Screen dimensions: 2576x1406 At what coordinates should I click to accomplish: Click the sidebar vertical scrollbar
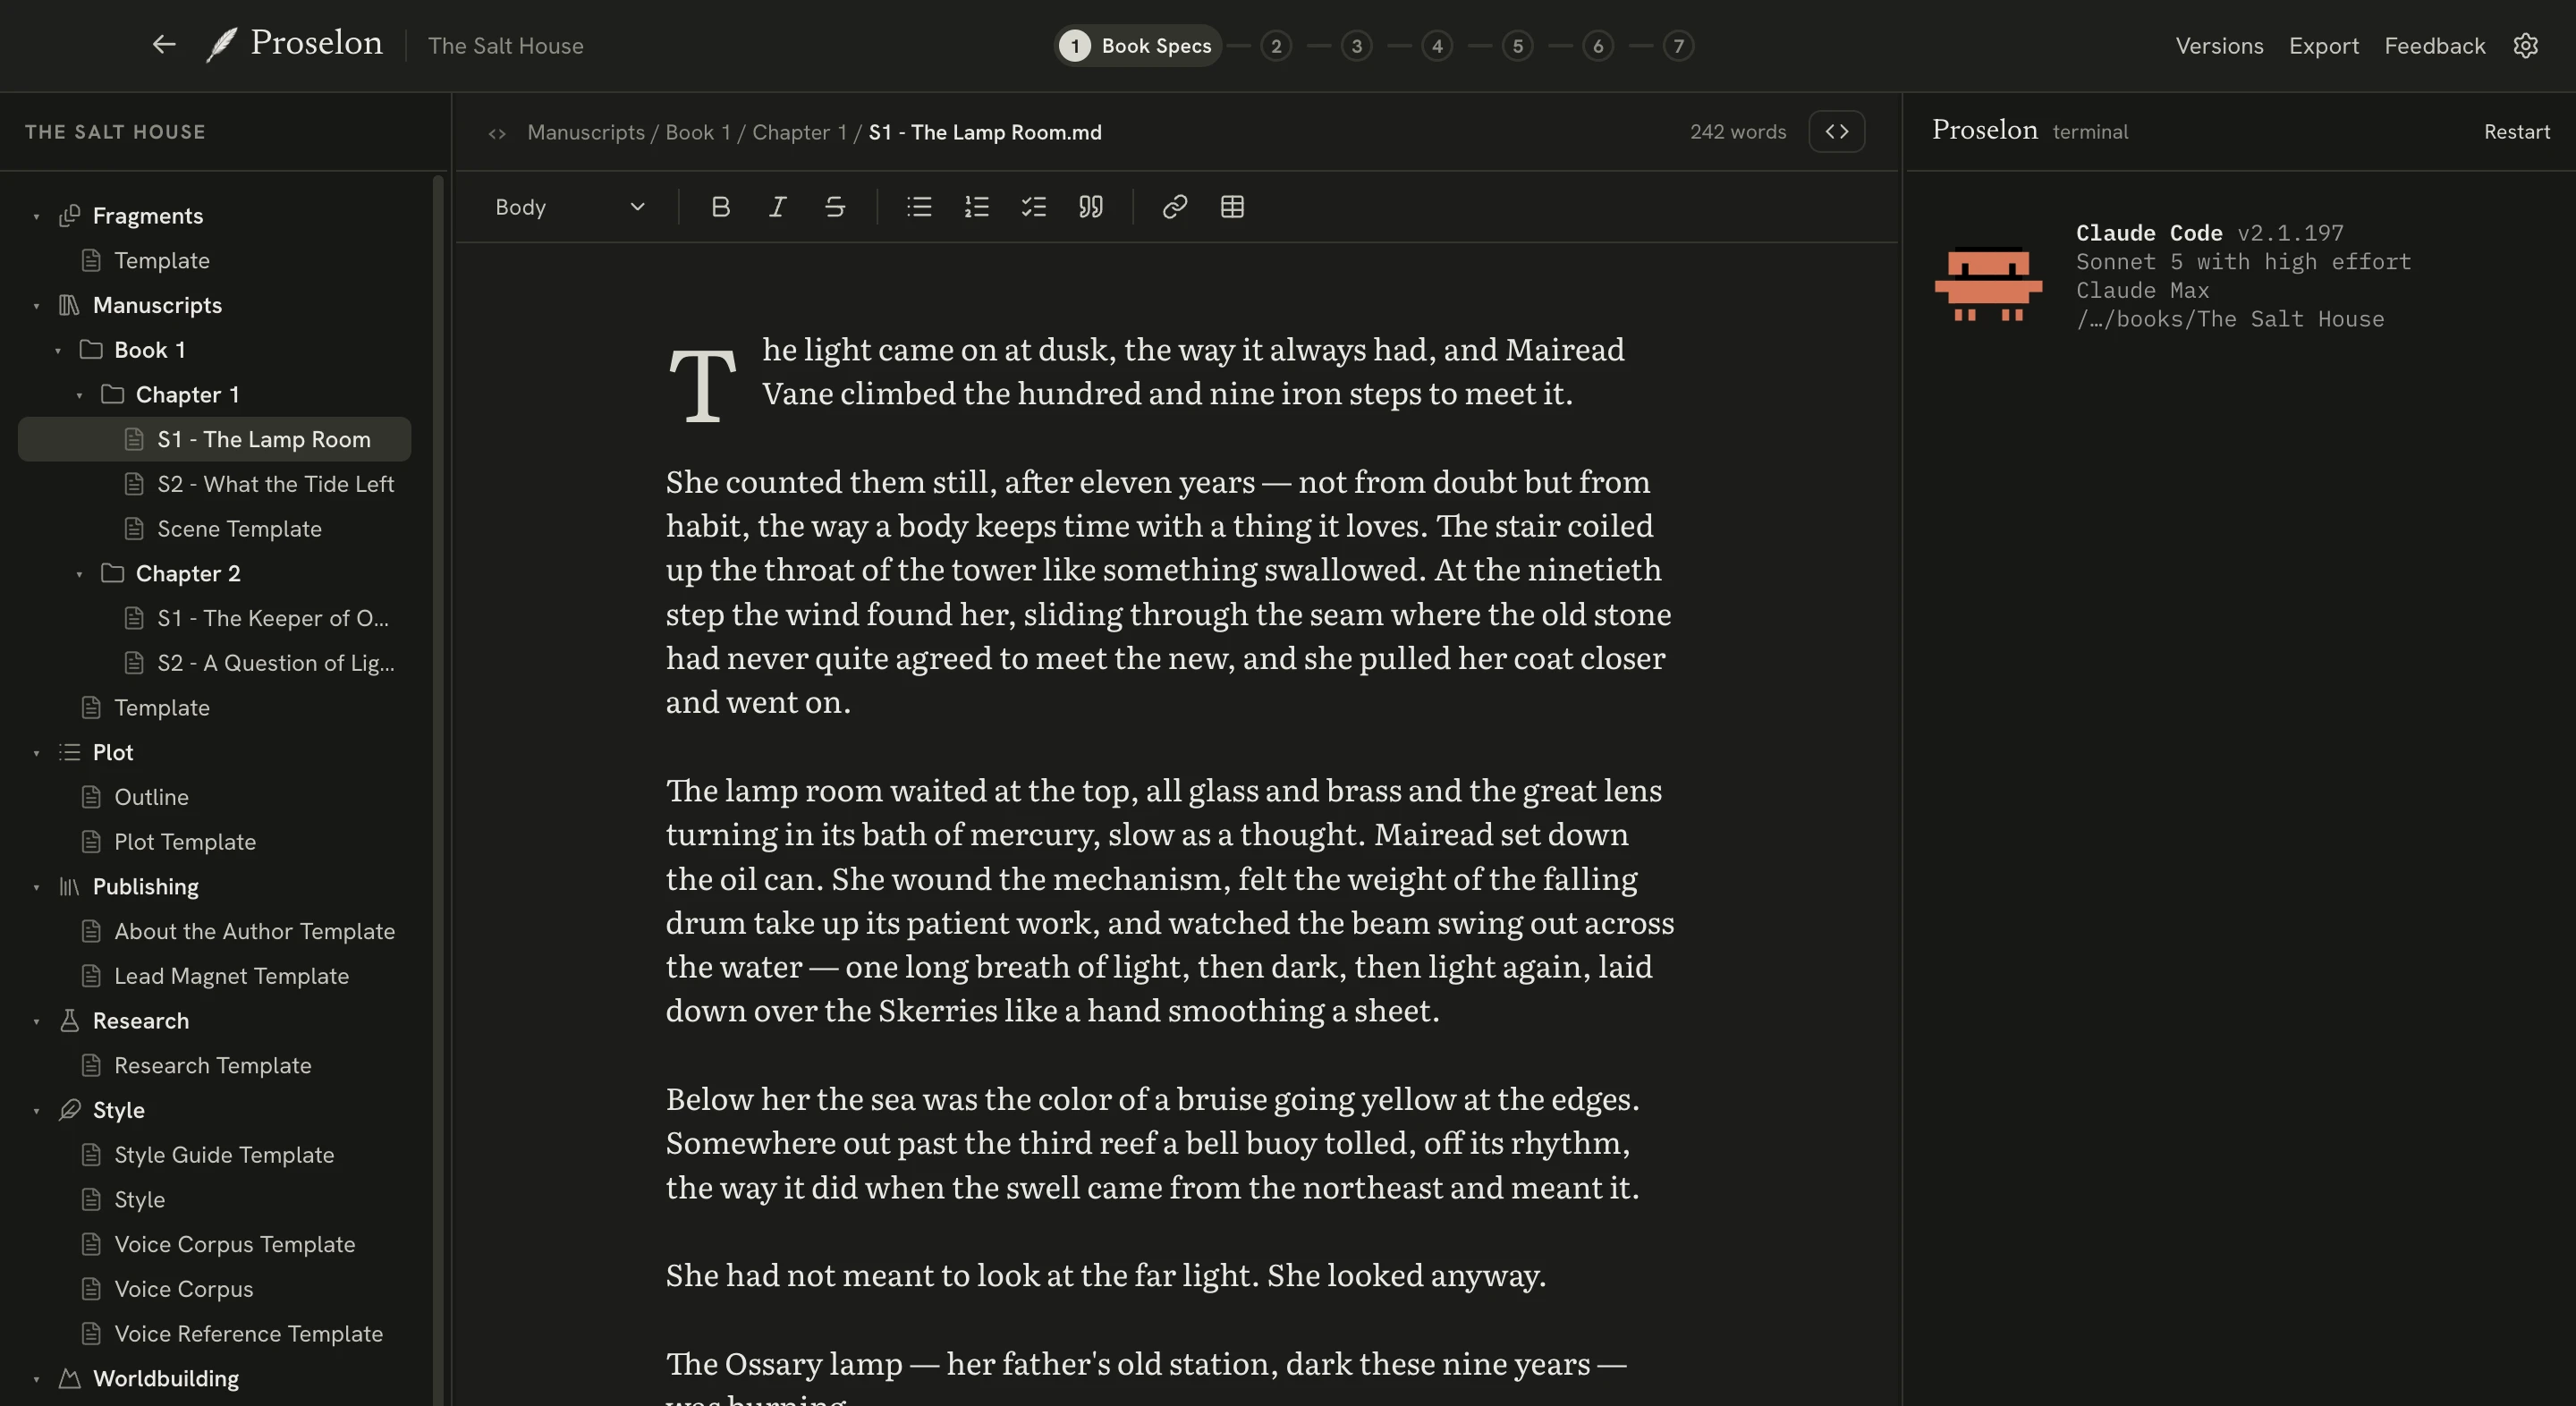pos(437,790)
